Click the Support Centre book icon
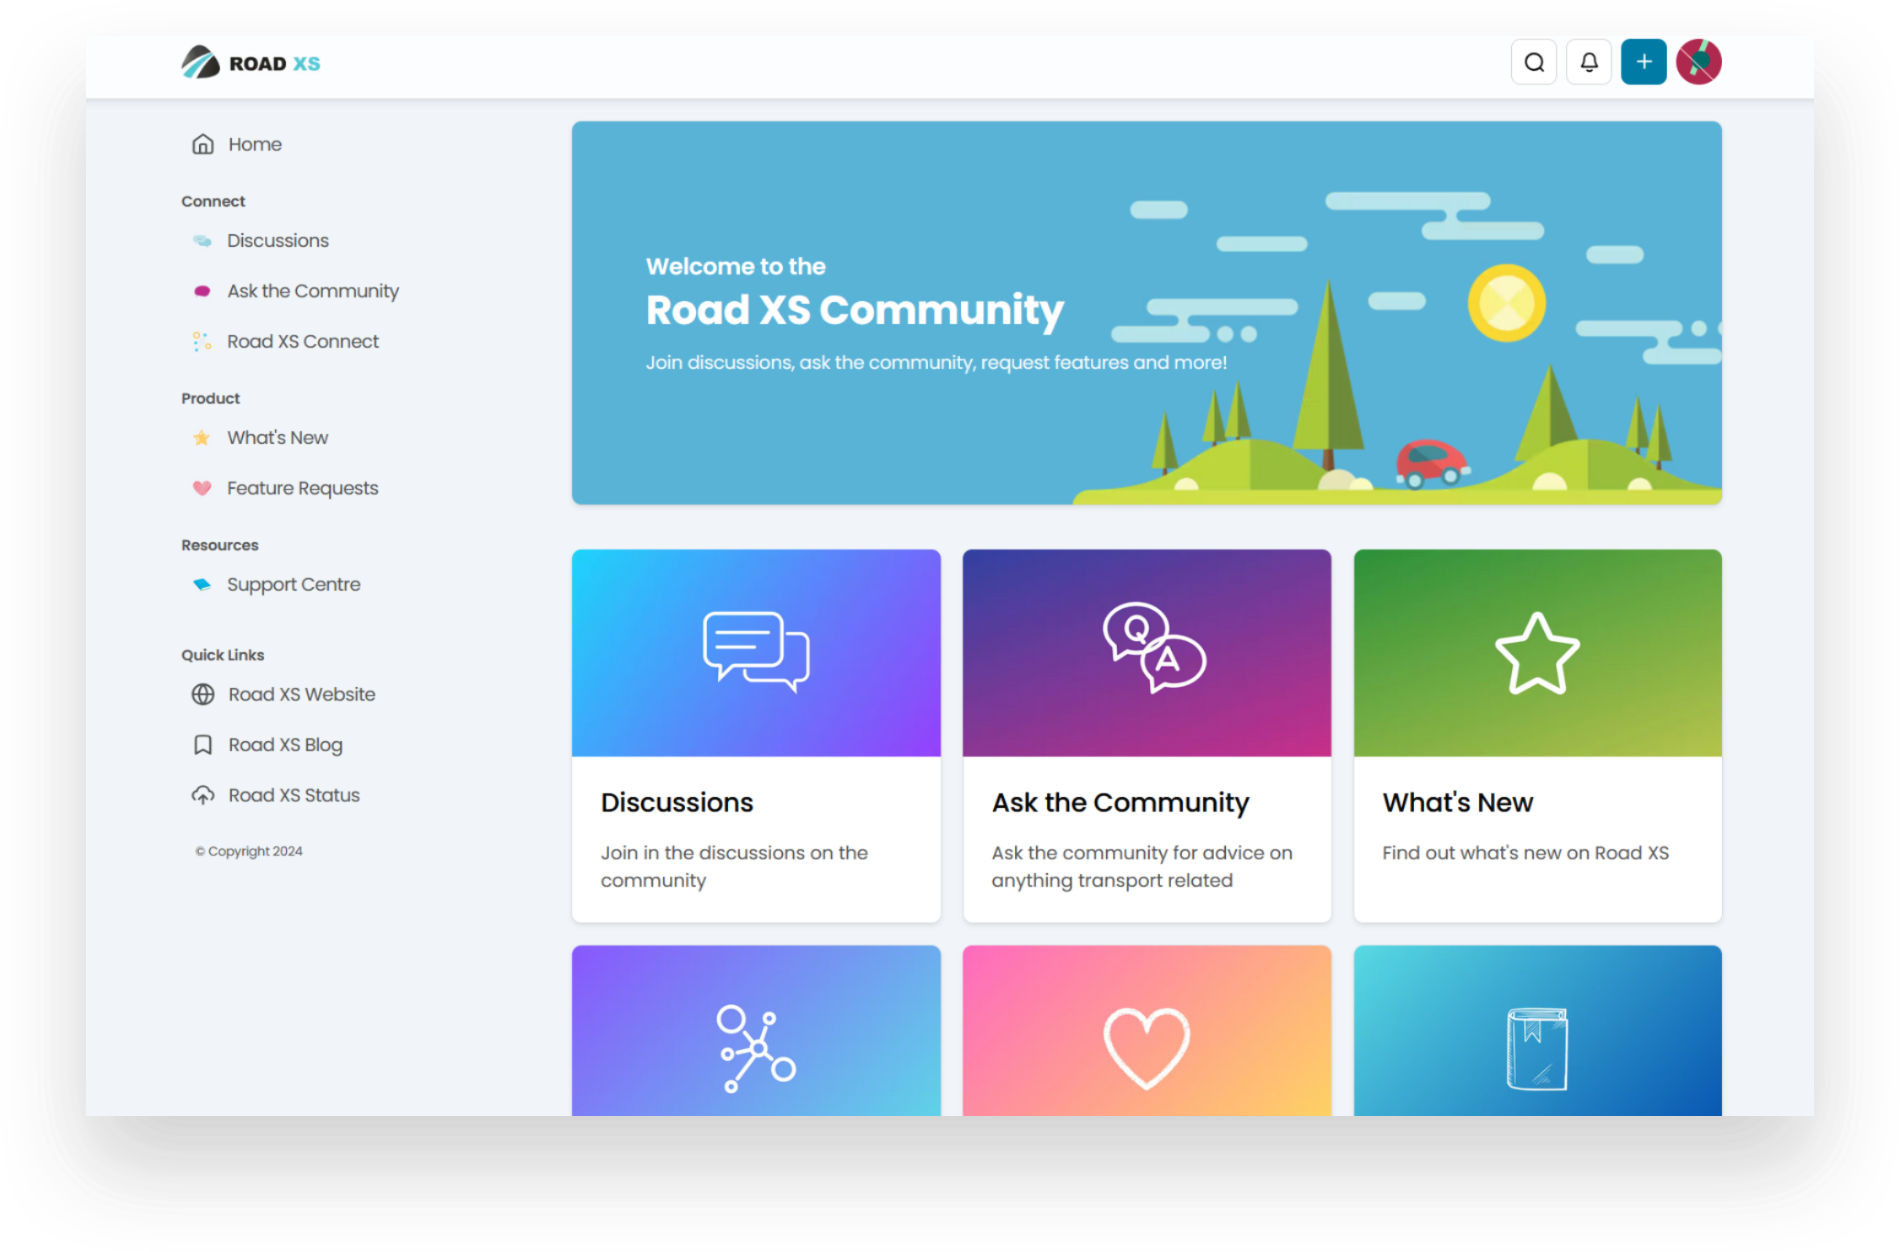1900x1252 pixels. tap(202, 583)
